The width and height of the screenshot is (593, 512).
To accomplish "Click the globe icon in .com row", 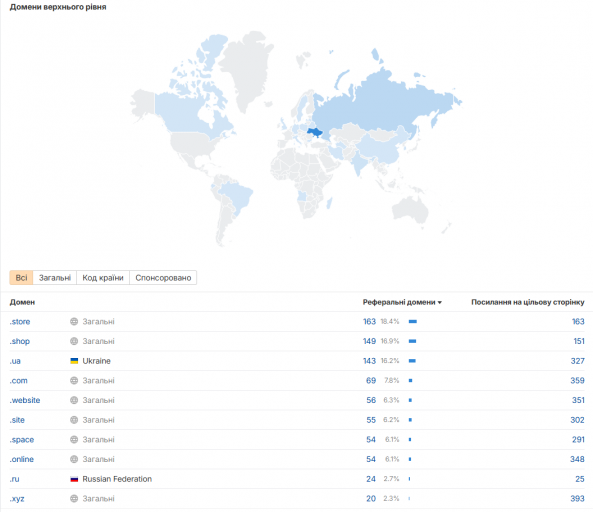I will (x=74, y=380).
